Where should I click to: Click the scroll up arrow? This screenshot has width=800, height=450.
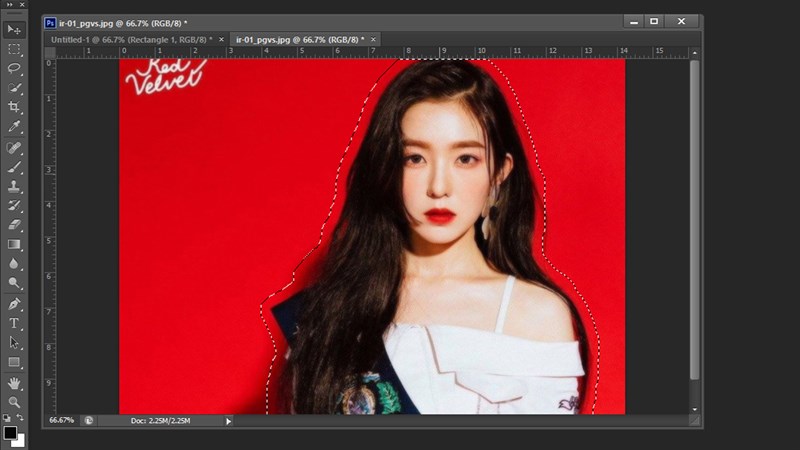point(694,53)
